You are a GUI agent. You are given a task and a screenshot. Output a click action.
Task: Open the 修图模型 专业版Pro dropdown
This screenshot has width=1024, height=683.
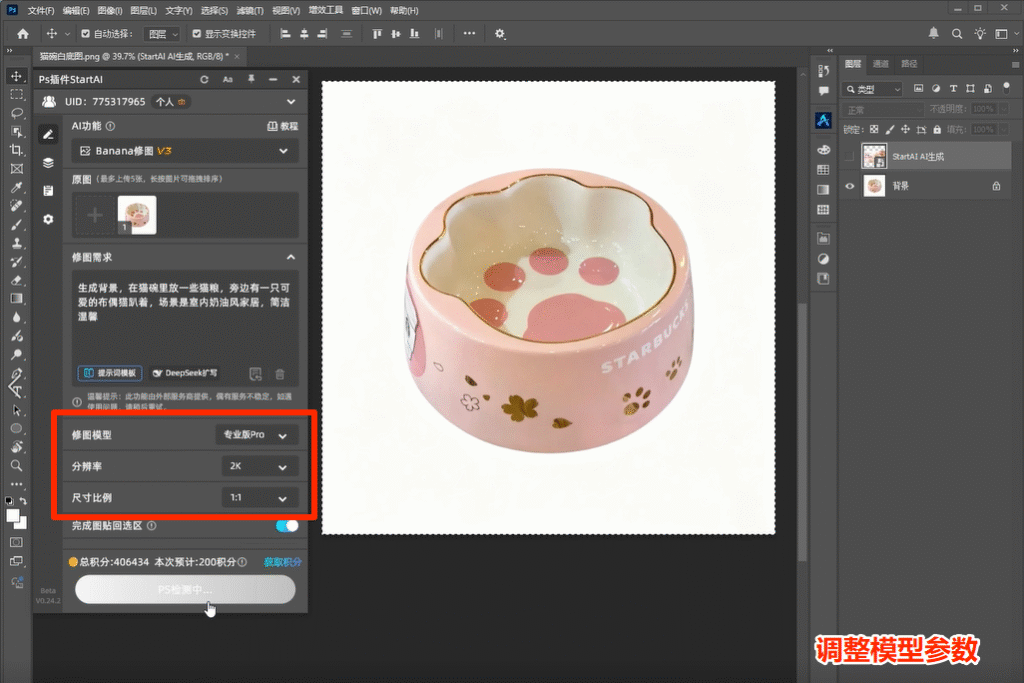[257, 435]
